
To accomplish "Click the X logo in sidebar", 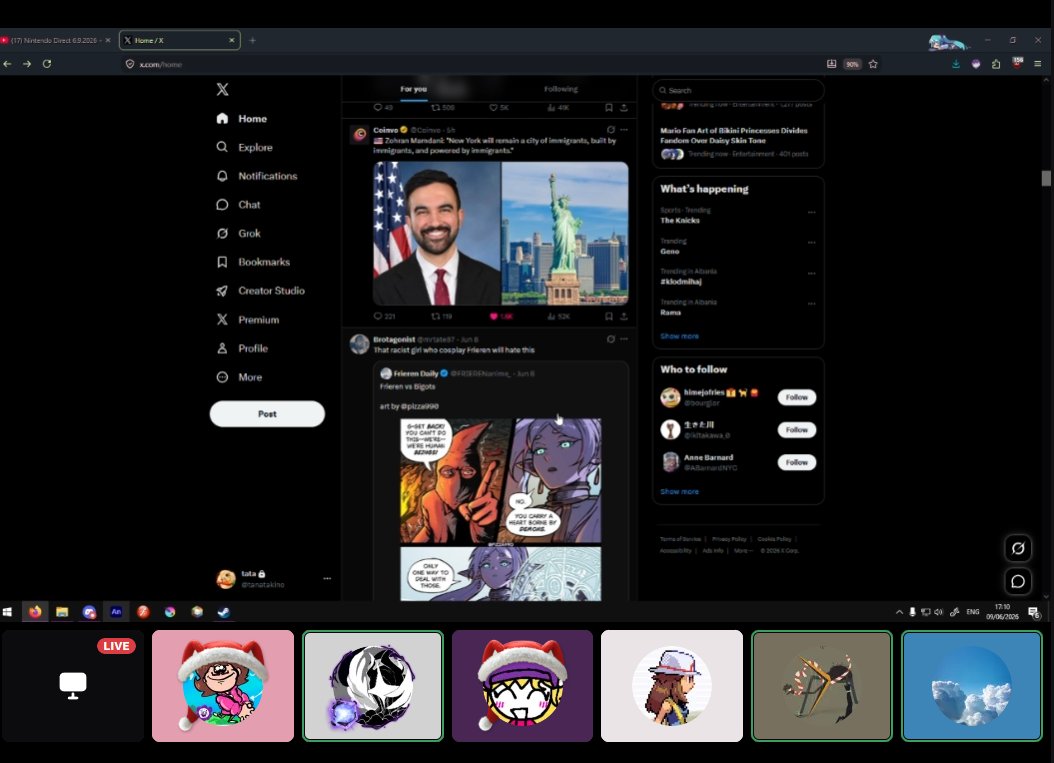I will [x=222, y=89].
